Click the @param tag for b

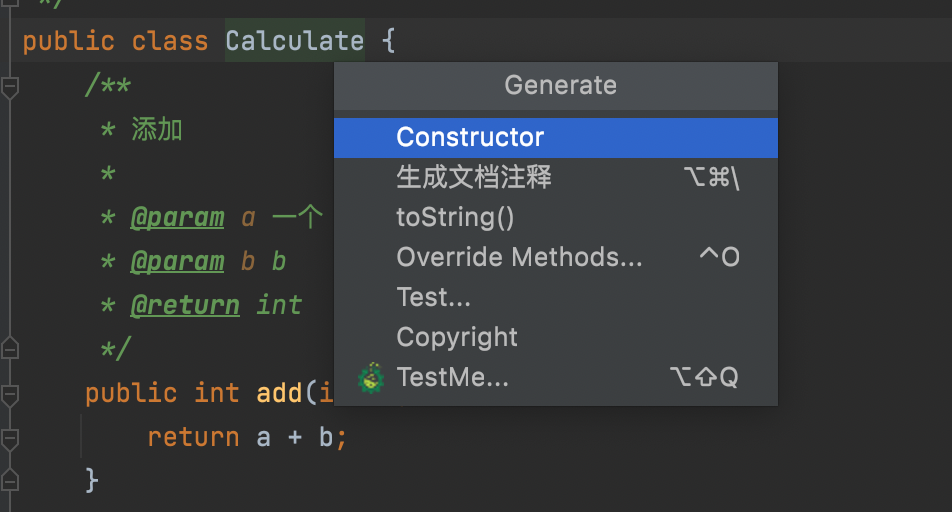[177, 261]
